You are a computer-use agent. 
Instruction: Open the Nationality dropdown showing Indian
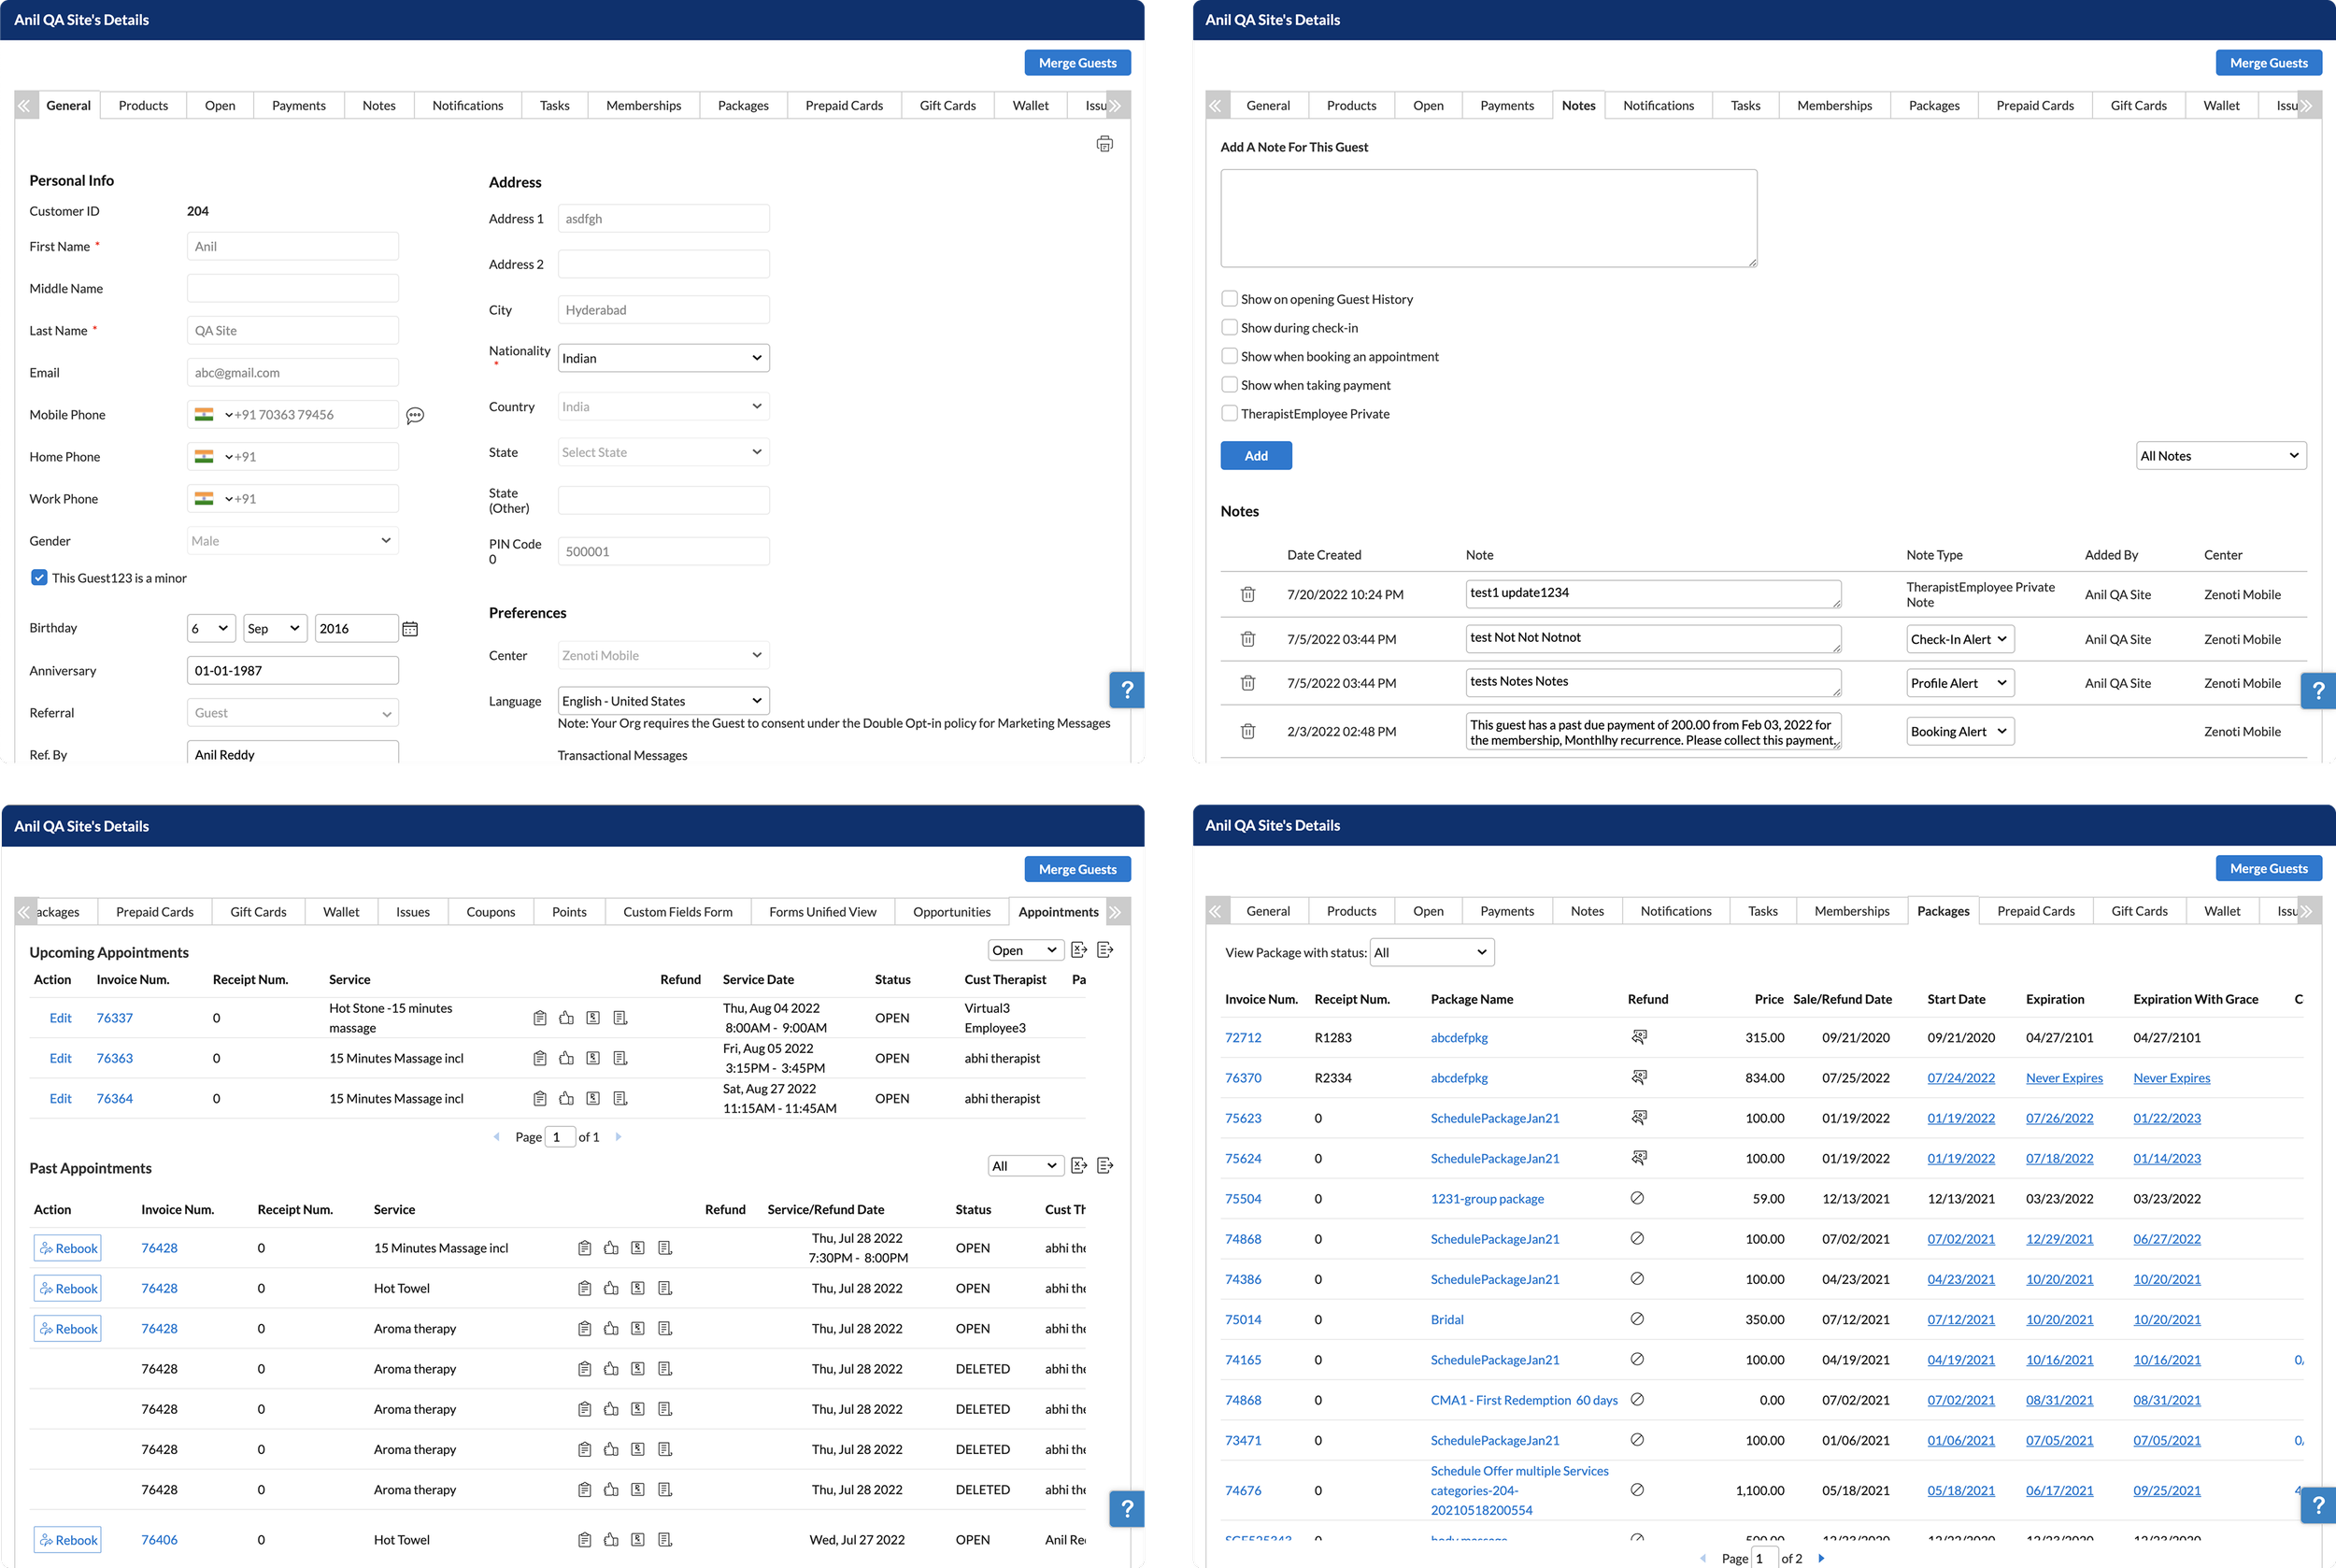click(663, 358)
